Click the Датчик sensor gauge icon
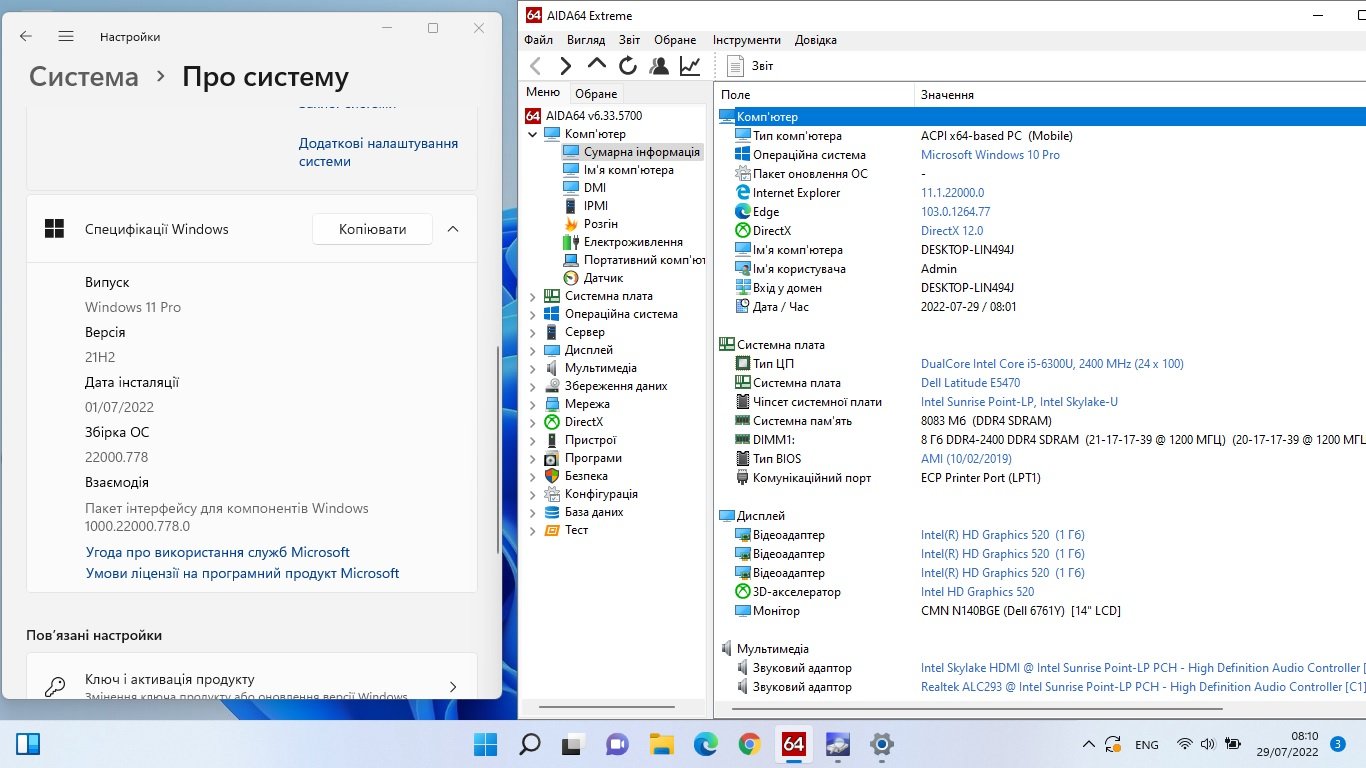Viewport: 1366px width, 768px height. 571,278
